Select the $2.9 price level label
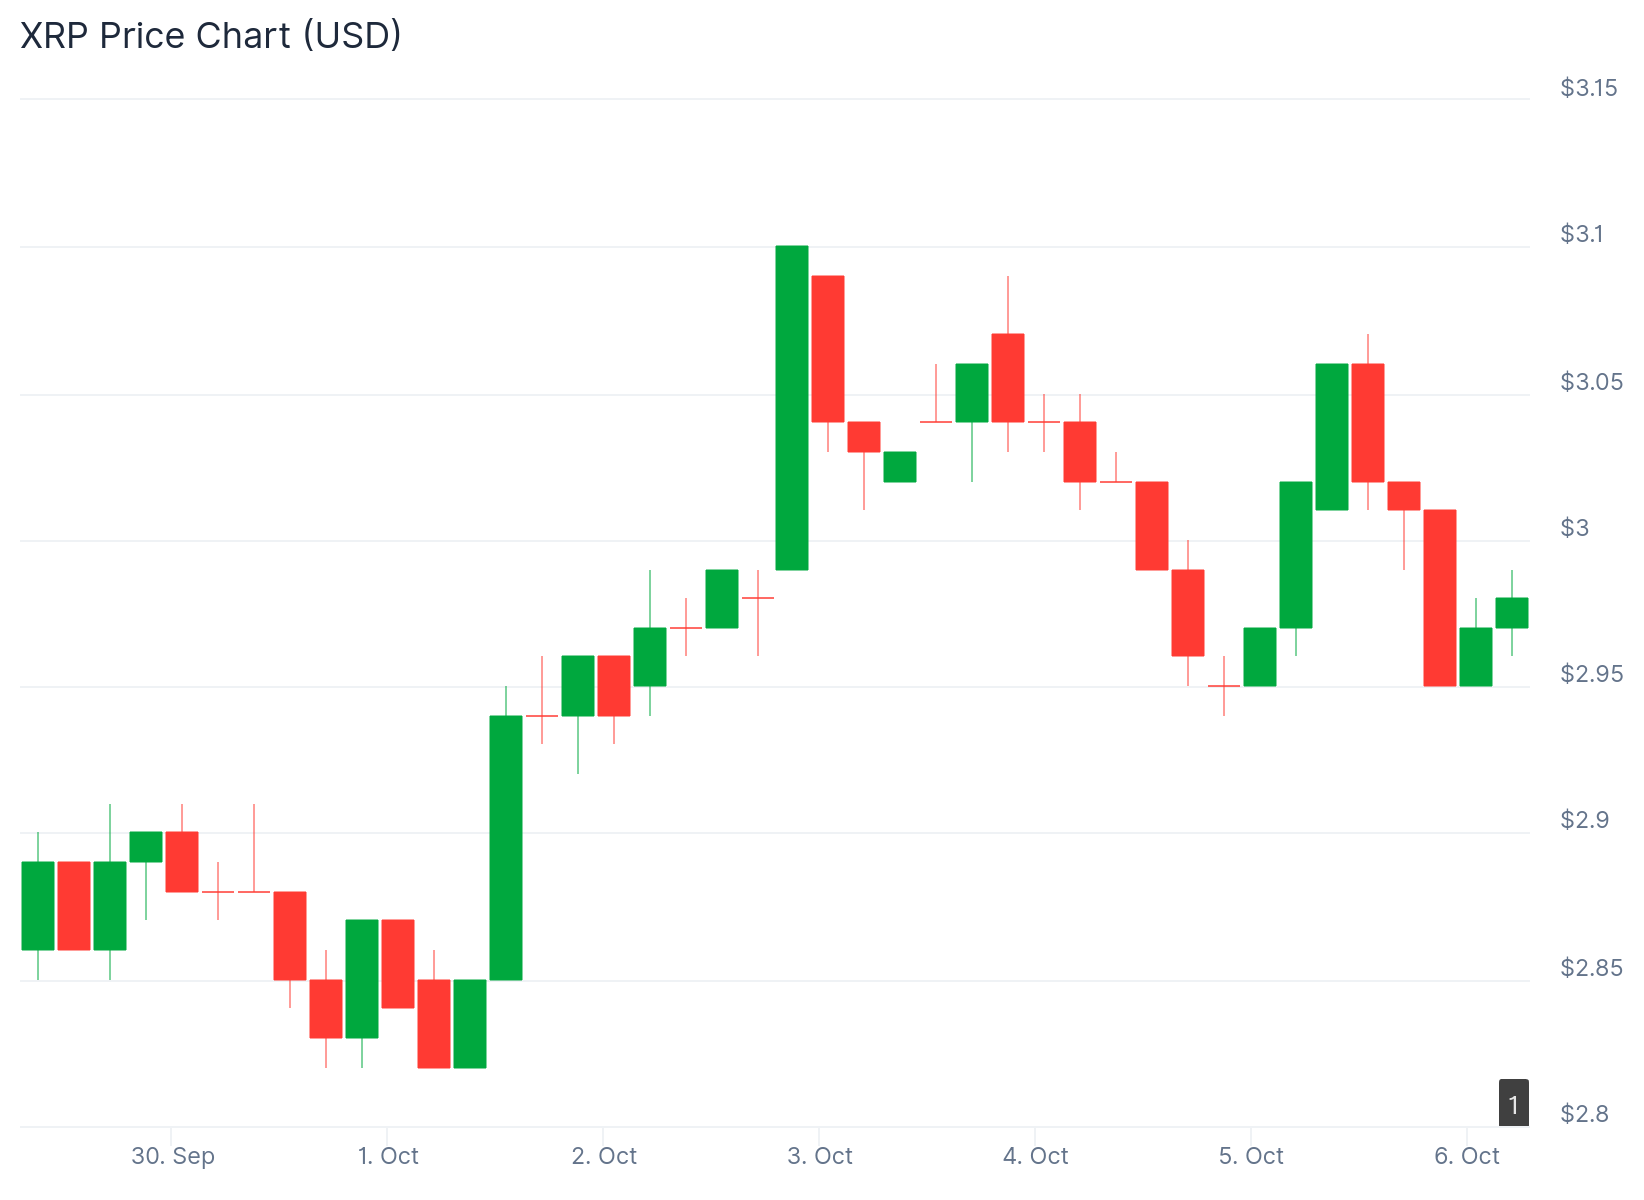Viewport: 1644px width, 1200px height. pyautogui.click(x=1582, y=820)
